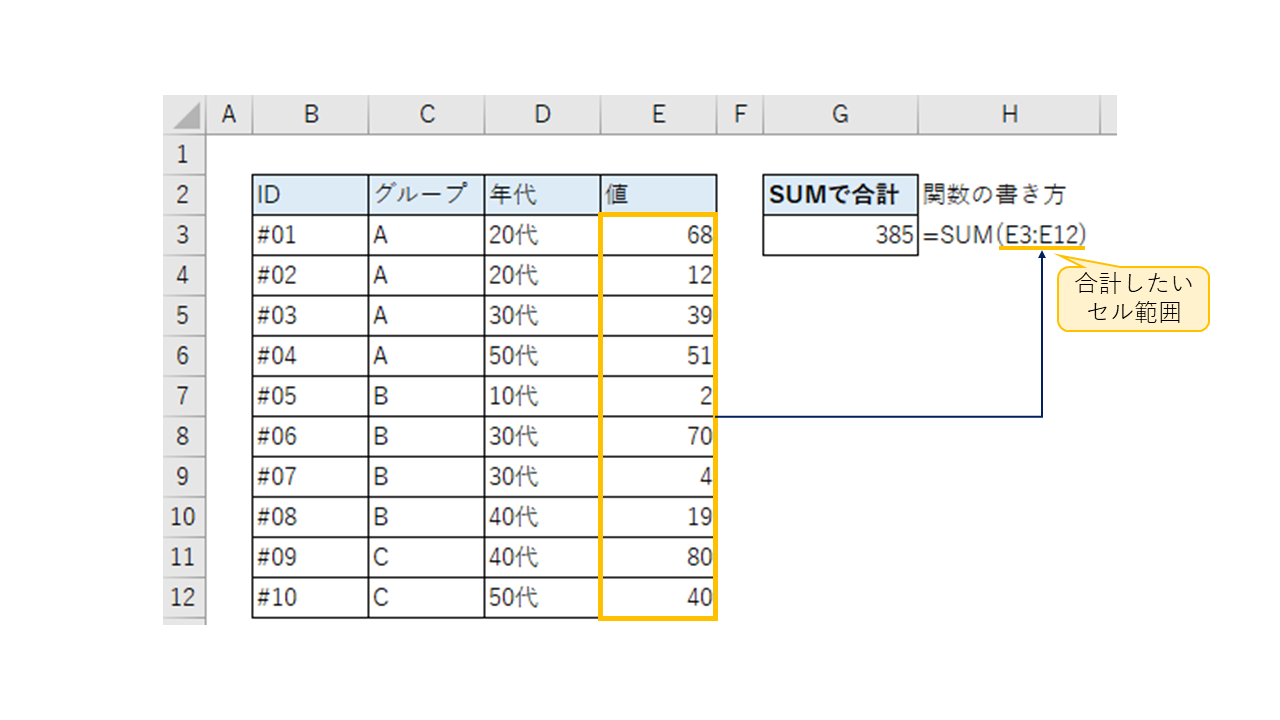The image size is (1280, 720).
Task: Select cell with ID #03
Action: pos(311,316)
